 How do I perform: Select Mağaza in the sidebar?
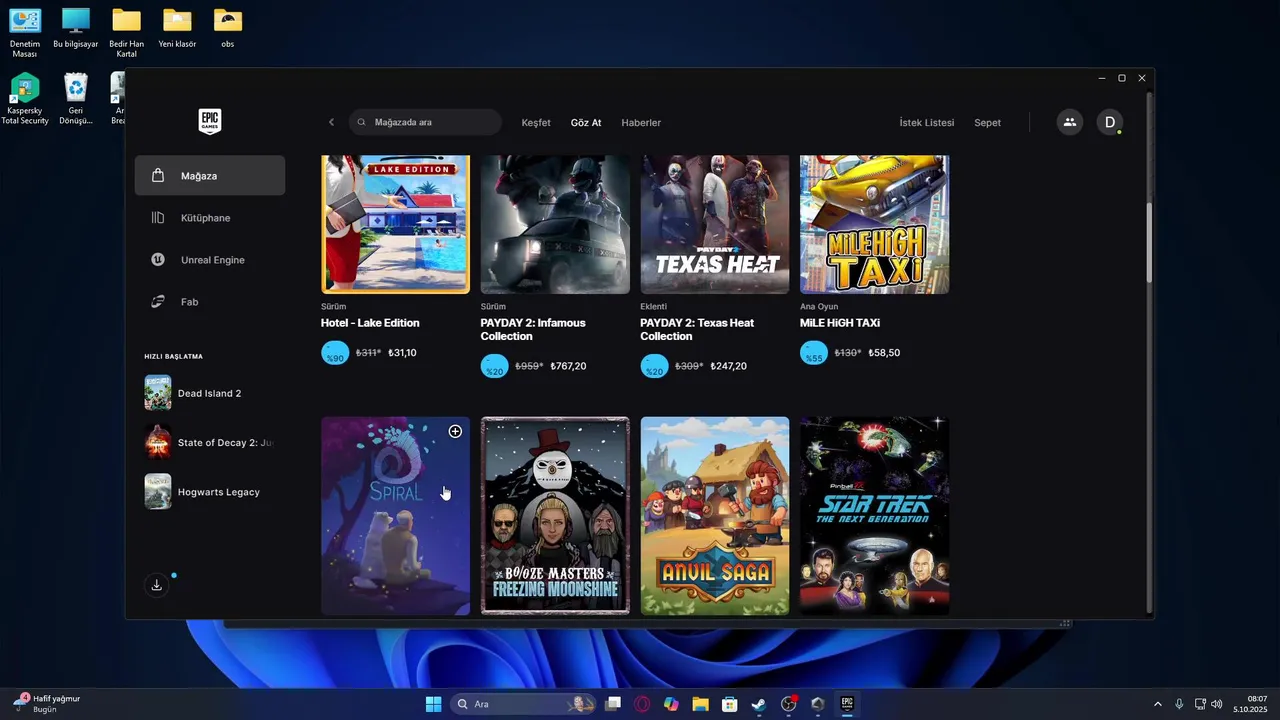click(210, 175)
